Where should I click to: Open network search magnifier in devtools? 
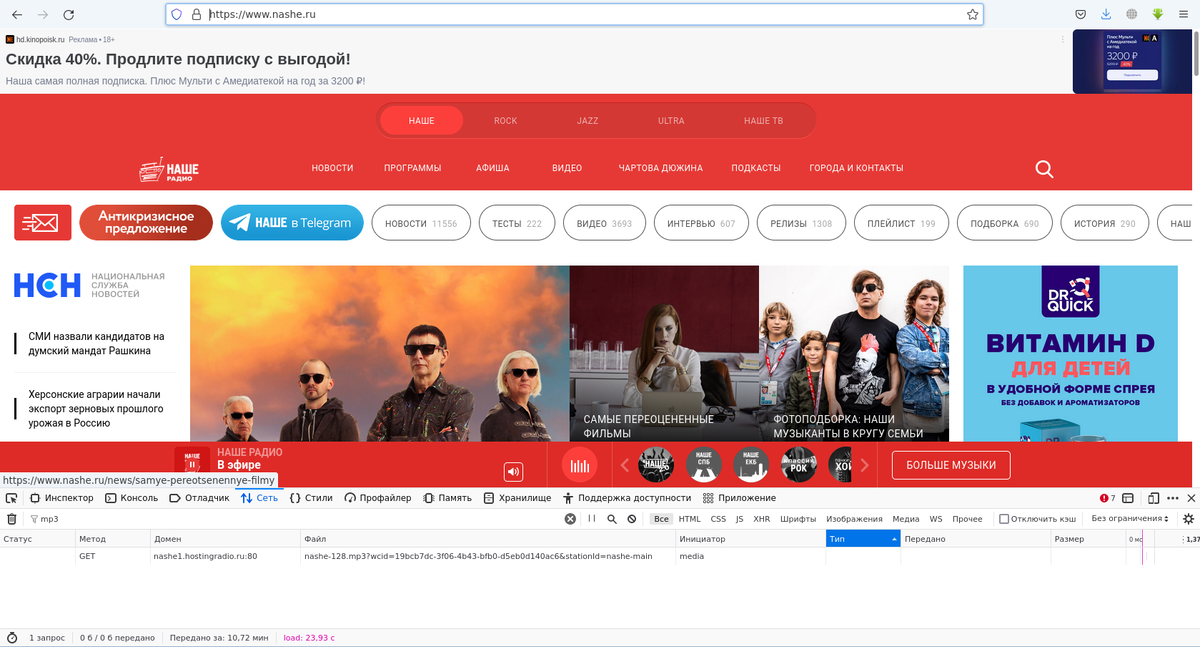[x=612, y=519]
